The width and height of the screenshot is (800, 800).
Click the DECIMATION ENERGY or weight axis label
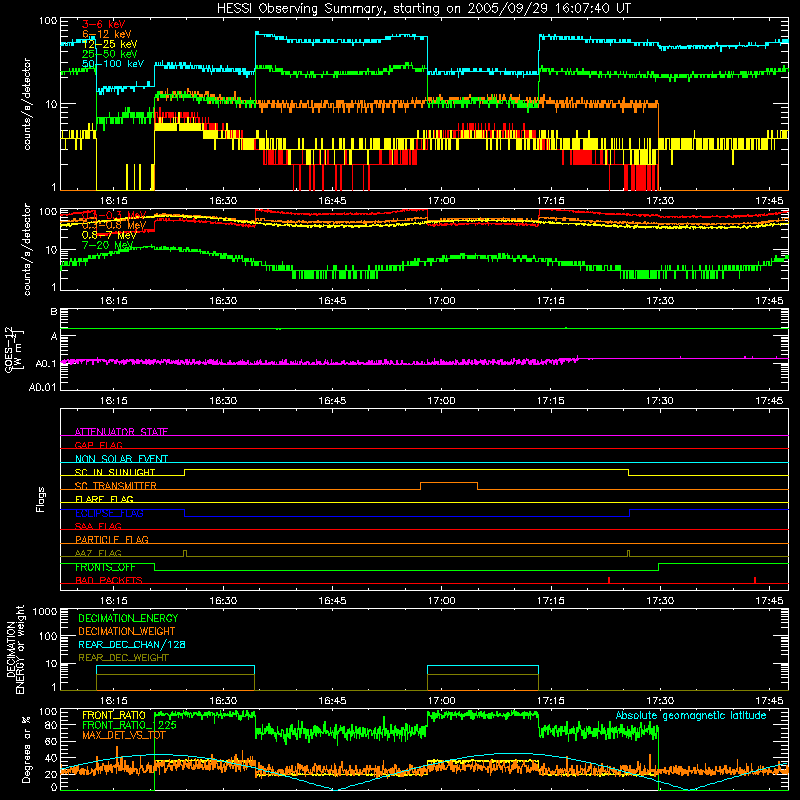coord(15,649)
